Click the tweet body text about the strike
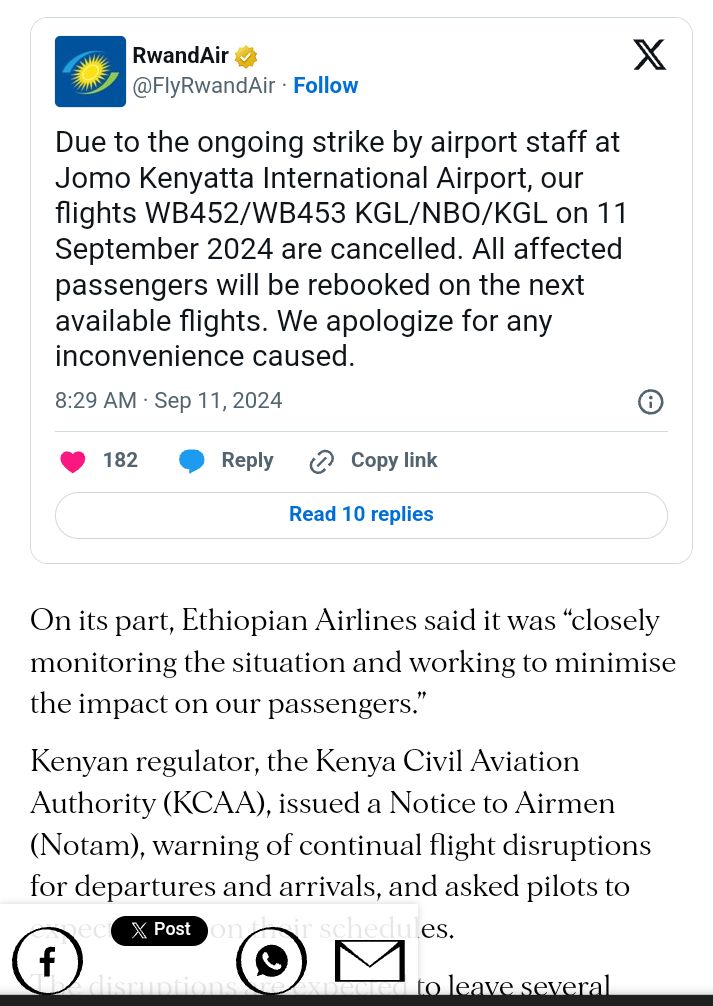This screenshot has height=1006, width=713. click(340, 249)
